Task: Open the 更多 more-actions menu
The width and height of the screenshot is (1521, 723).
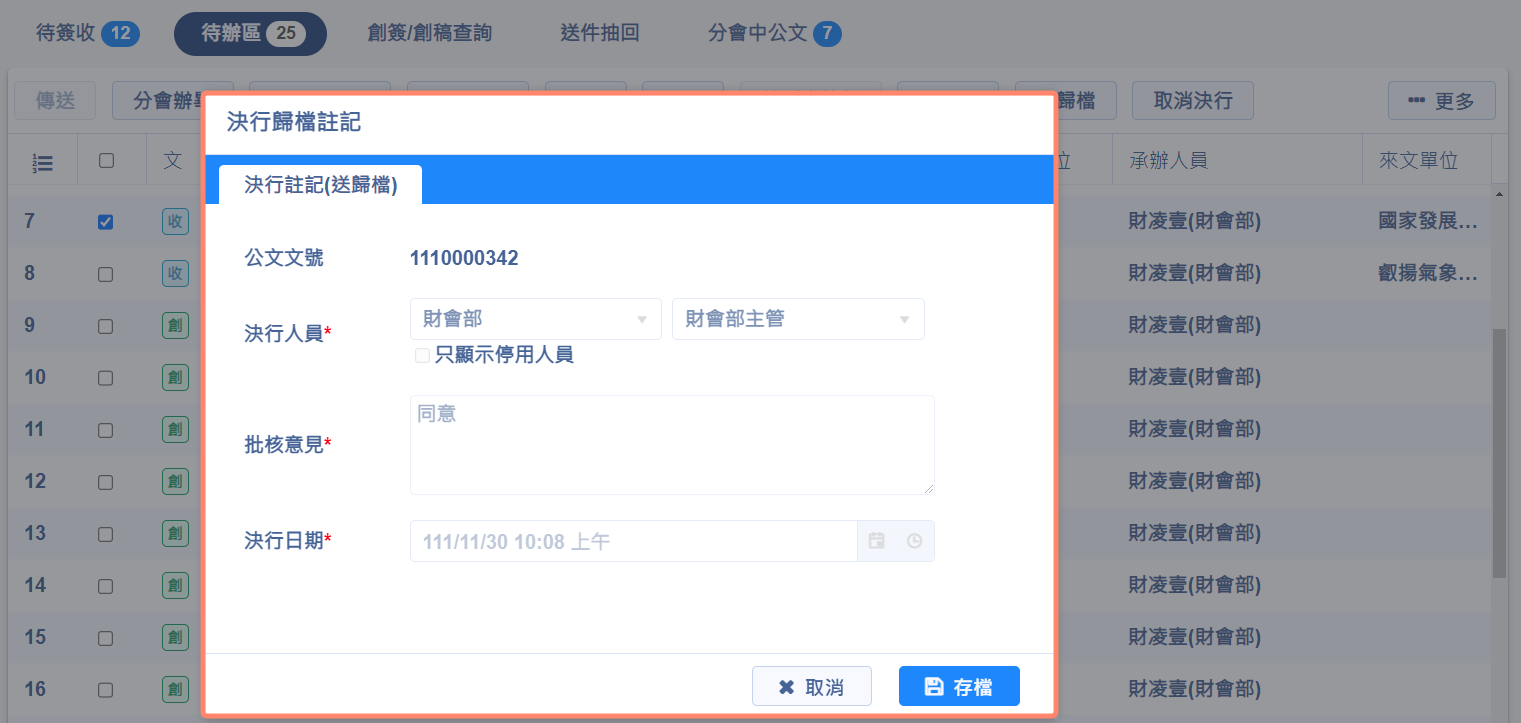Action: 1441,101
